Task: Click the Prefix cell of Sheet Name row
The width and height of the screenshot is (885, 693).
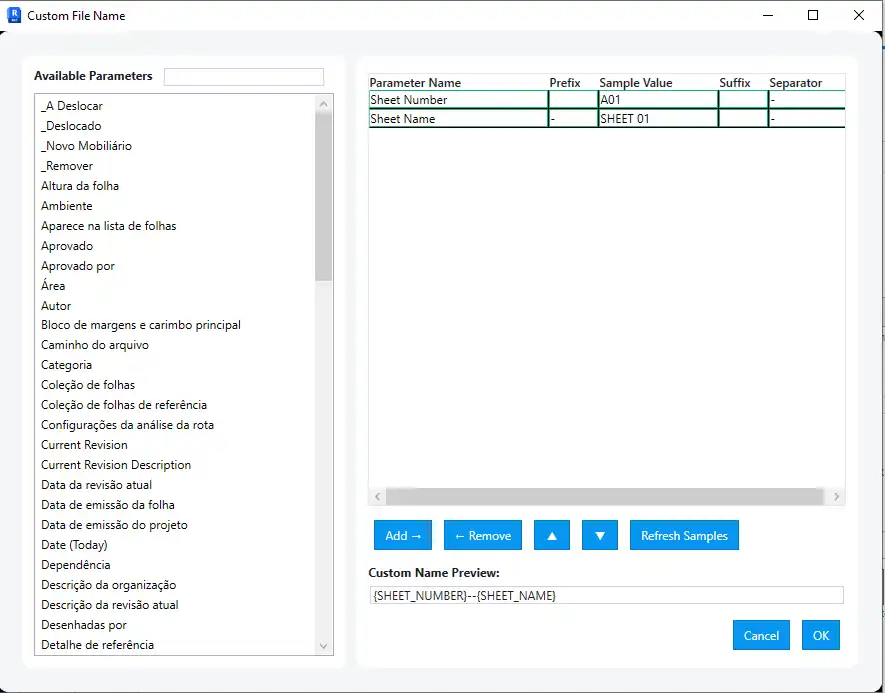Action: (573, 119)
